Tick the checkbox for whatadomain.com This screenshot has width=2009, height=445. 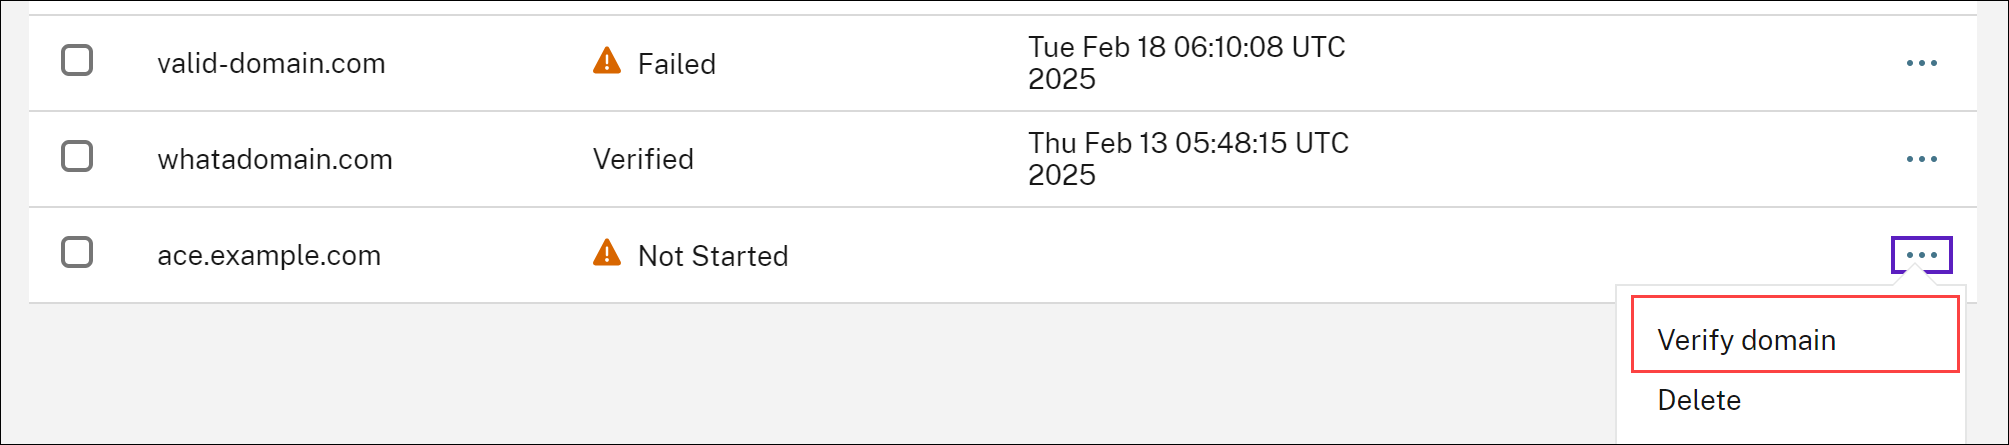77,157
